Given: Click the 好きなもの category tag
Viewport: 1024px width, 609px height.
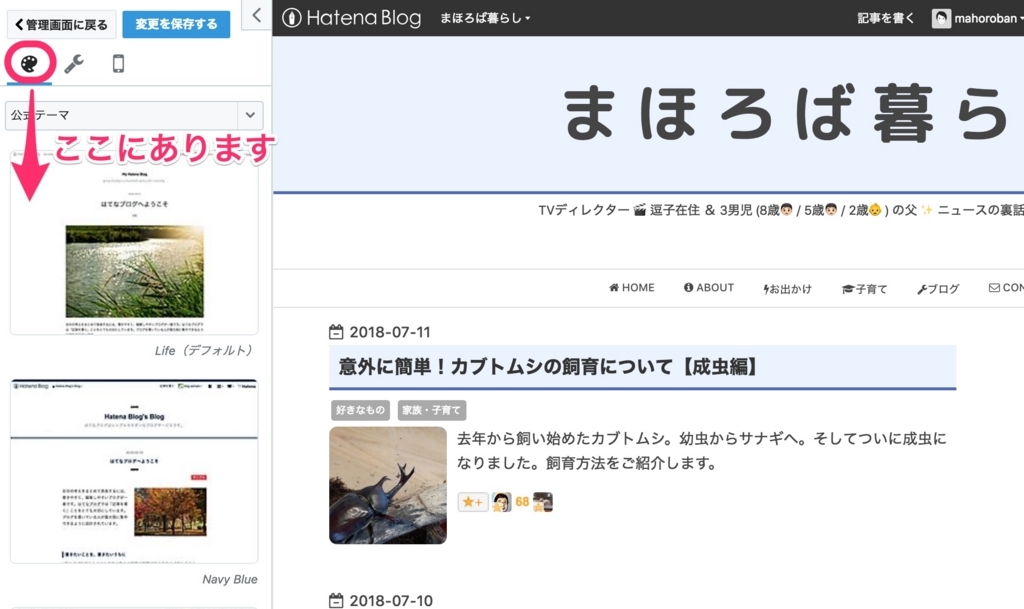Looking at the screenshot, I should tap(360, 410).
